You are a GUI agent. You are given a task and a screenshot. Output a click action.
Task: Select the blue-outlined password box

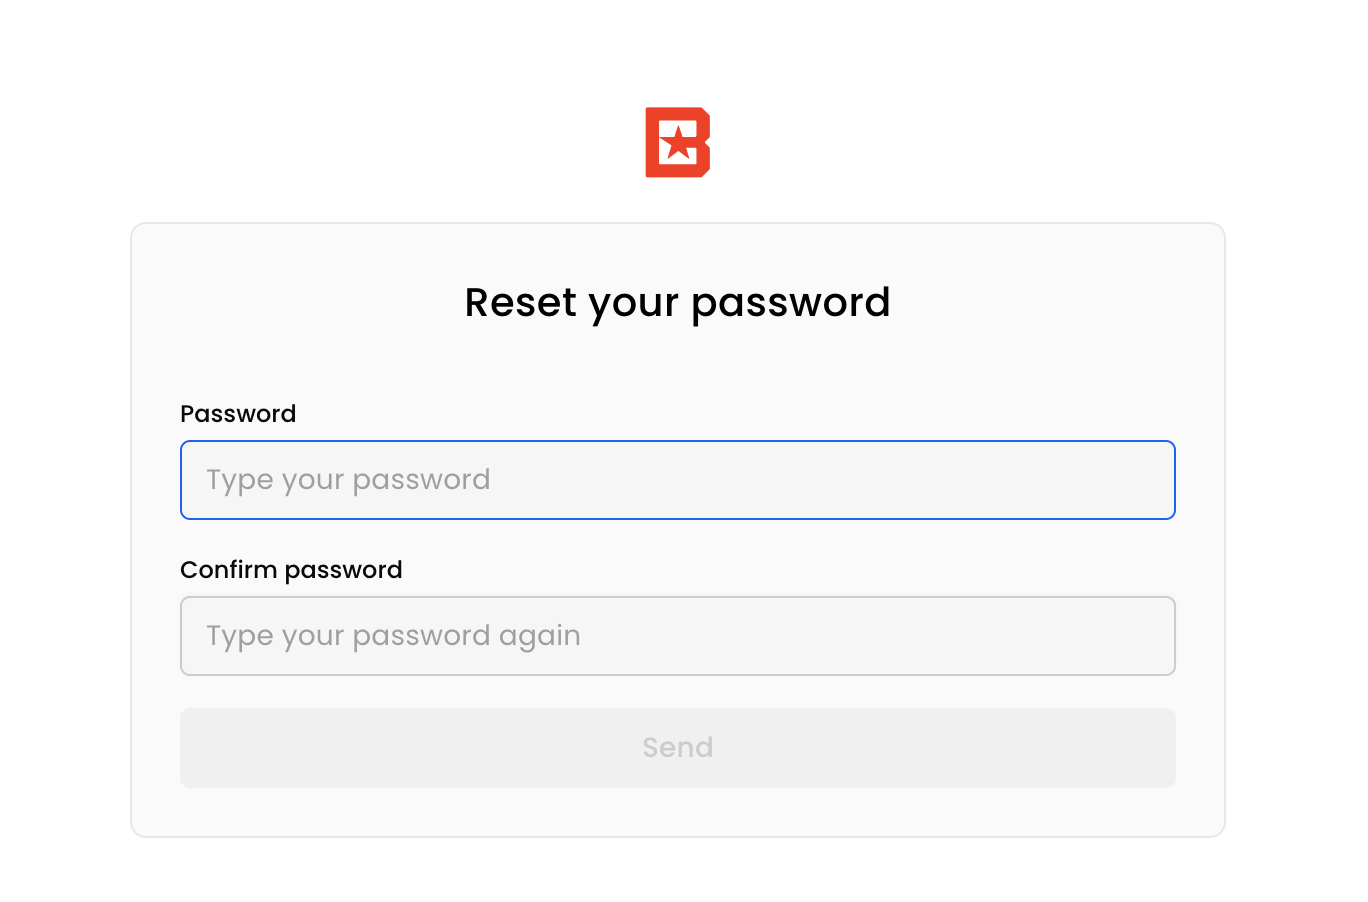tap(800, 480)
